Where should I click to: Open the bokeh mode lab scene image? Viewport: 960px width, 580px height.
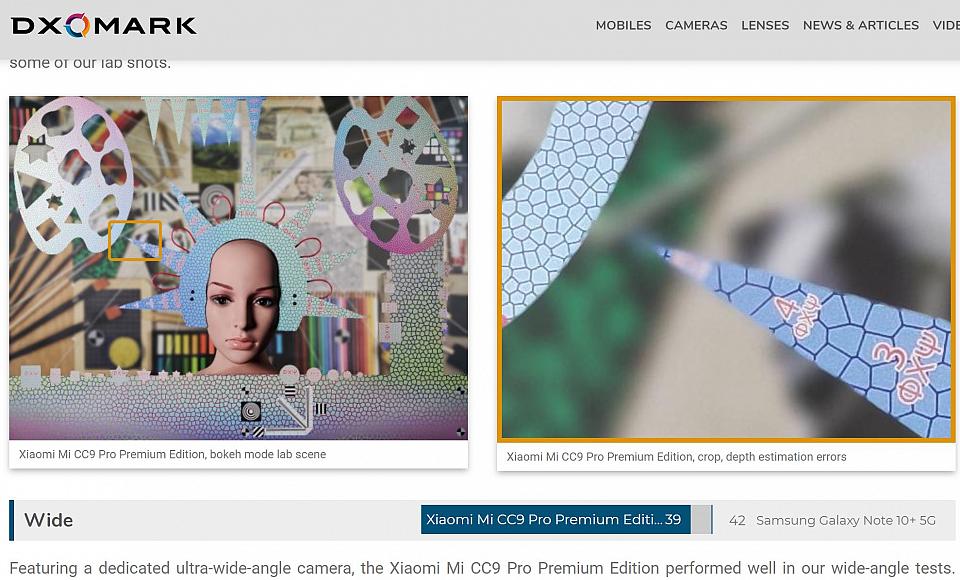click(239, 268)
